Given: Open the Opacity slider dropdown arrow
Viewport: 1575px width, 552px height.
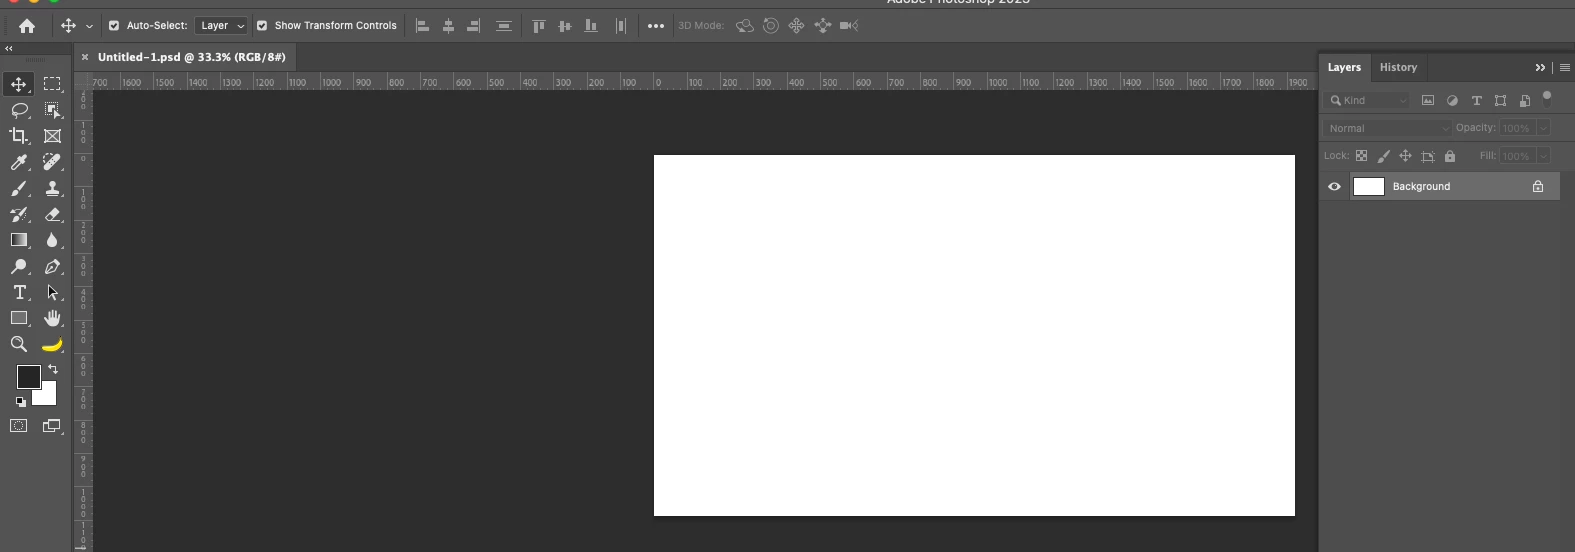Looking at the screenshot, I should pyautogui.click(x=1543, y=128).
